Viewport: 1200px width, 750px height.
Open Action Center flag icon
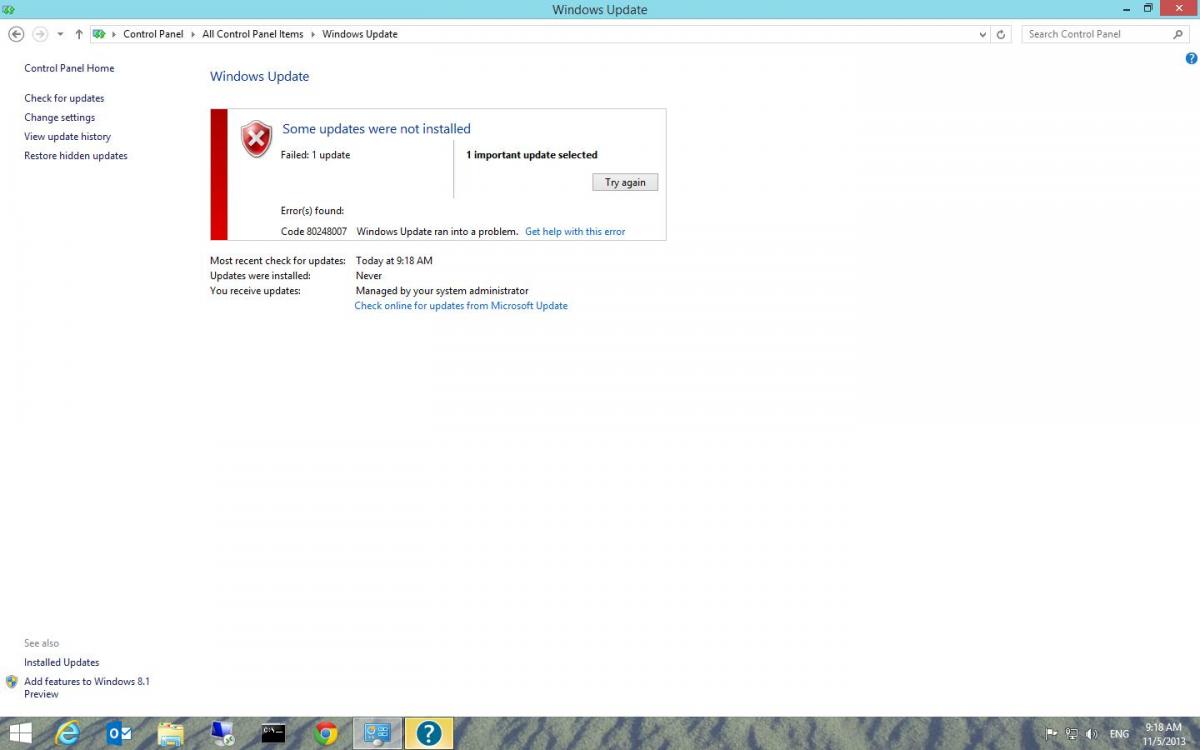[x=1052, y=733]
